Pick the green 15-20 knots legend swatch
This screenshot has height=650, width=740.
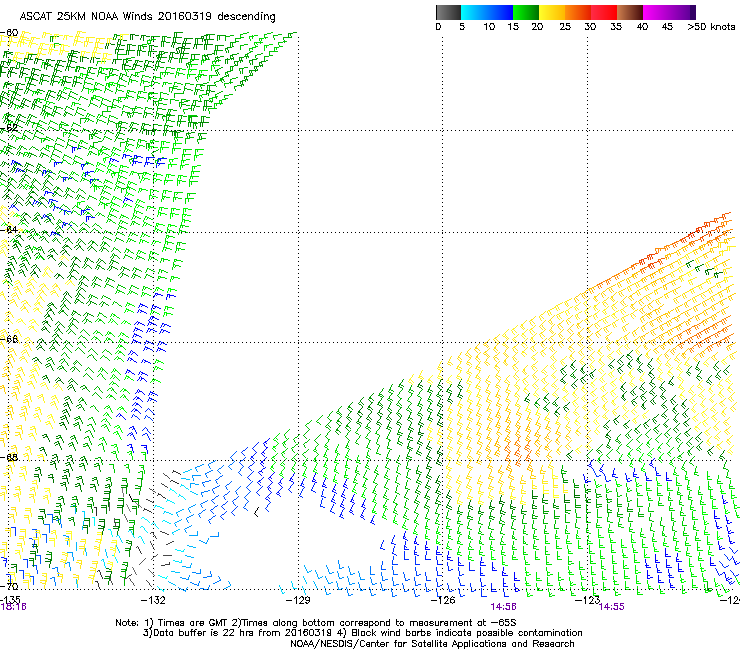(x=526, y=12)
